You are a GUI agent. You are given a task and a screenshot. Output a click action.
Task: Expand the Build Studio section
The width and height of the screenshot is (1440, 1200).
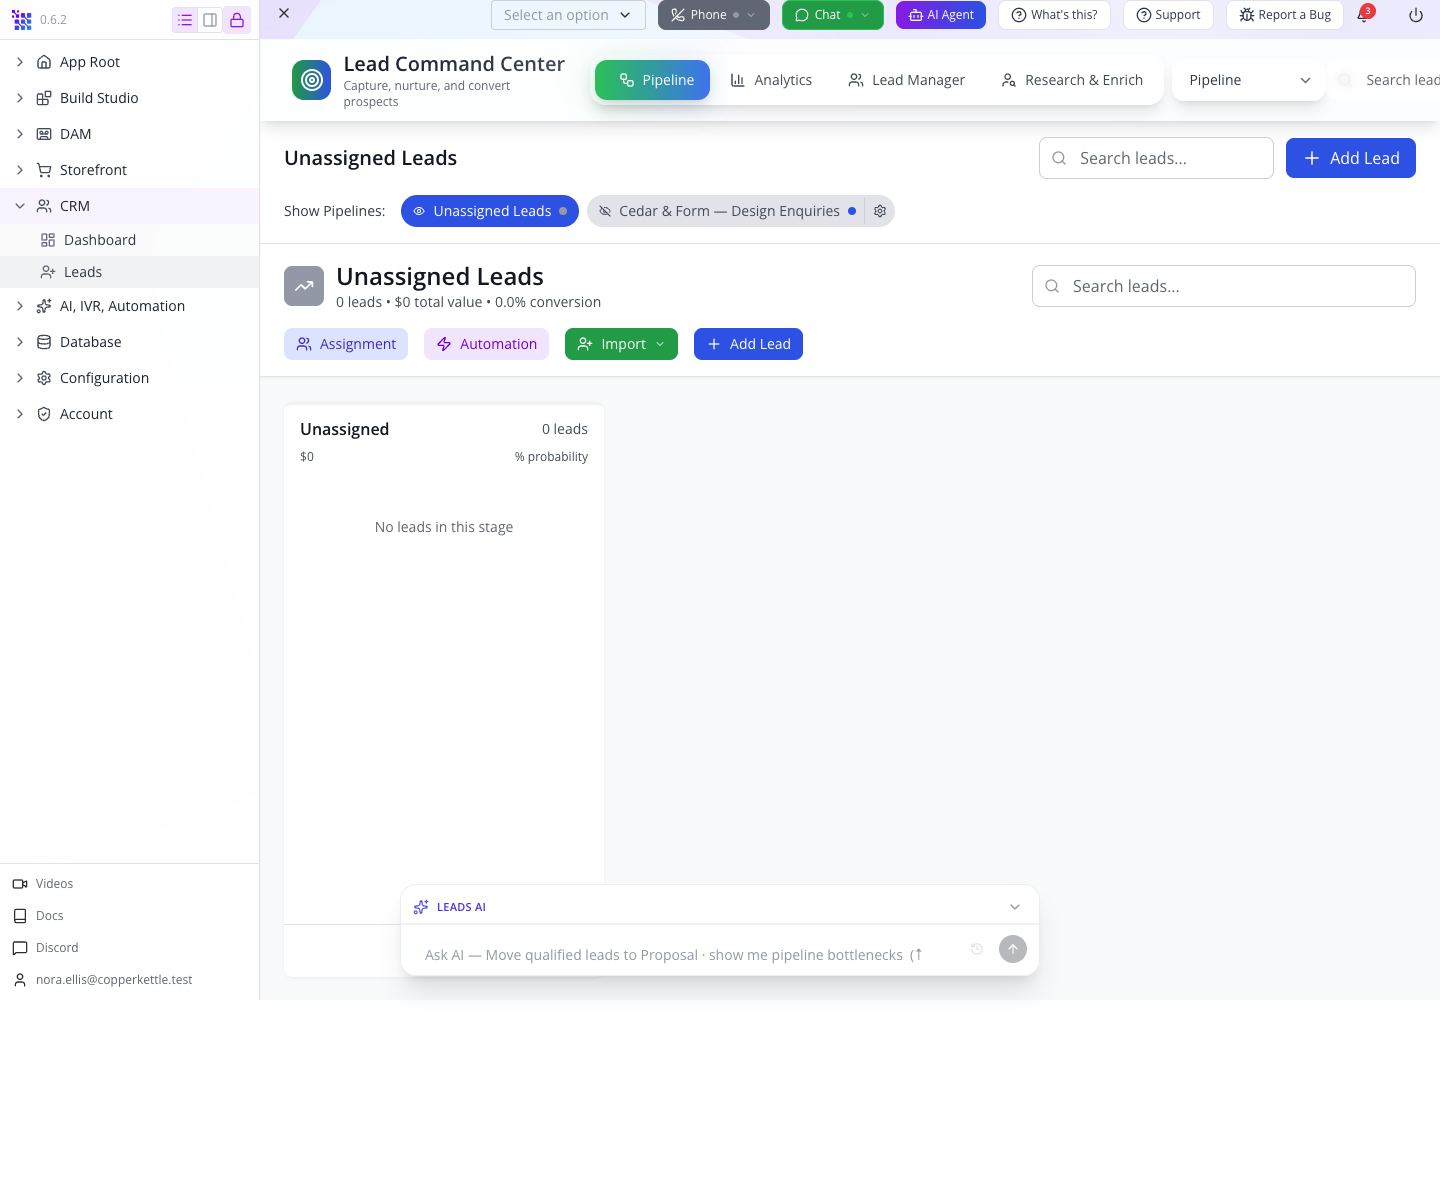tap(20, 98)
